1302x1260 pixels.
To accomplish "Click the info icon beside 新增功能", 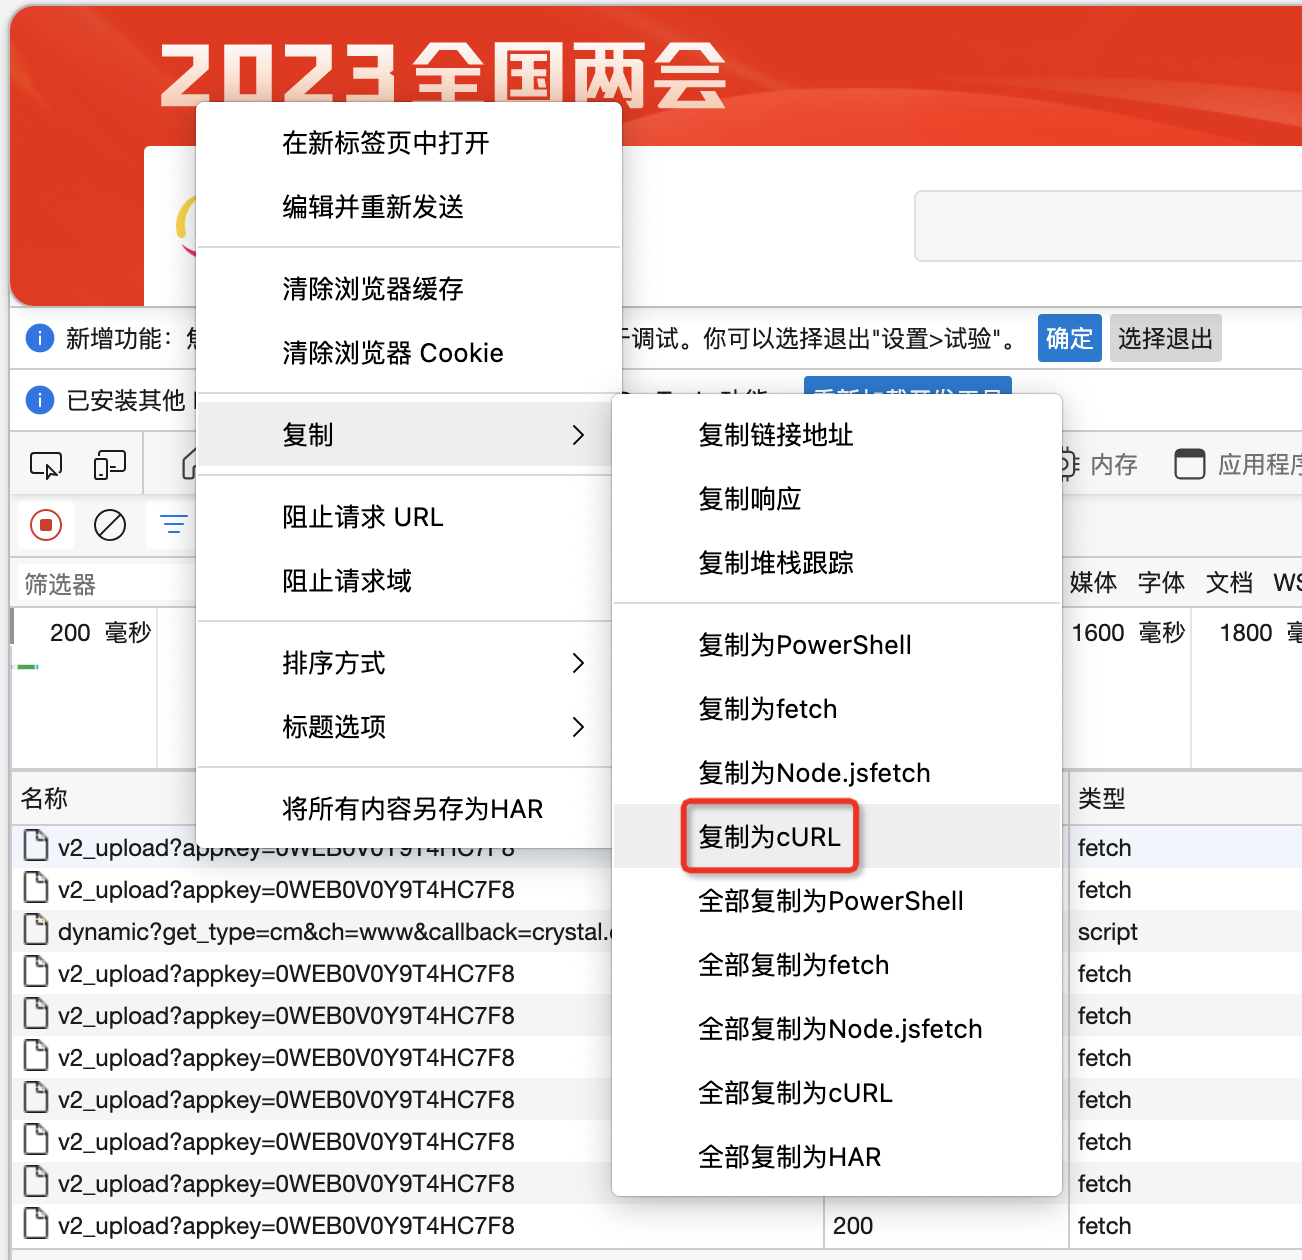I will tap(39, 338).
